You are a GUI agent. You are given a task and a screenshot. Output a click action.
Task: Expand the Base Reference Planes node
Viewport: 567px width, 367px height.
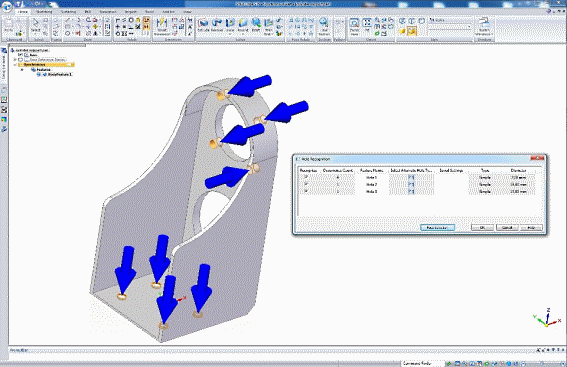tap(15, 59)
